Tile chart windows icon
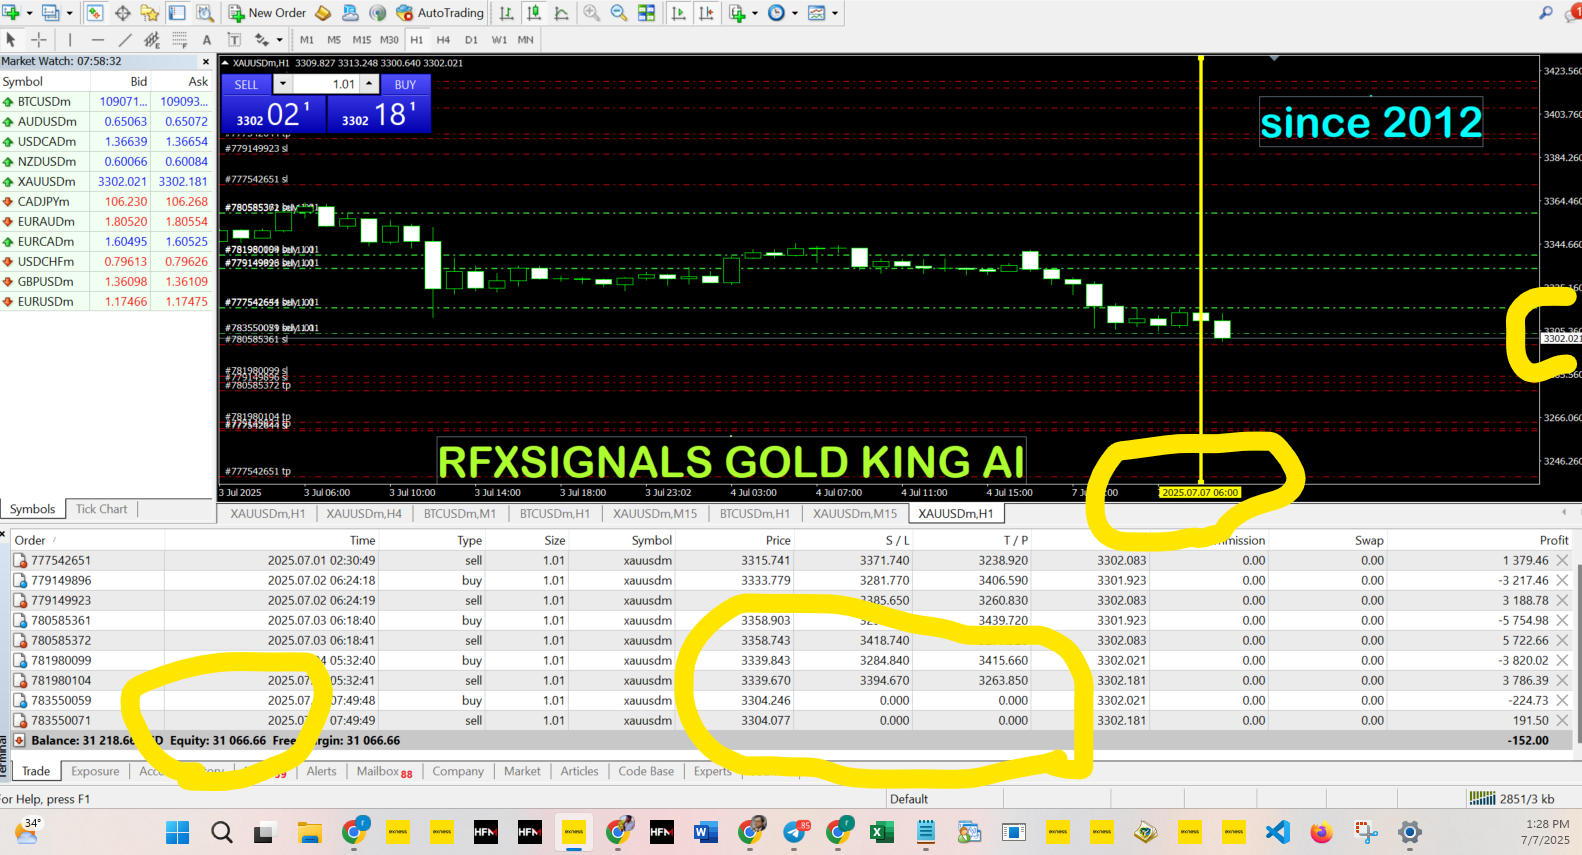Screen dimensions: 1582x855 647,13
